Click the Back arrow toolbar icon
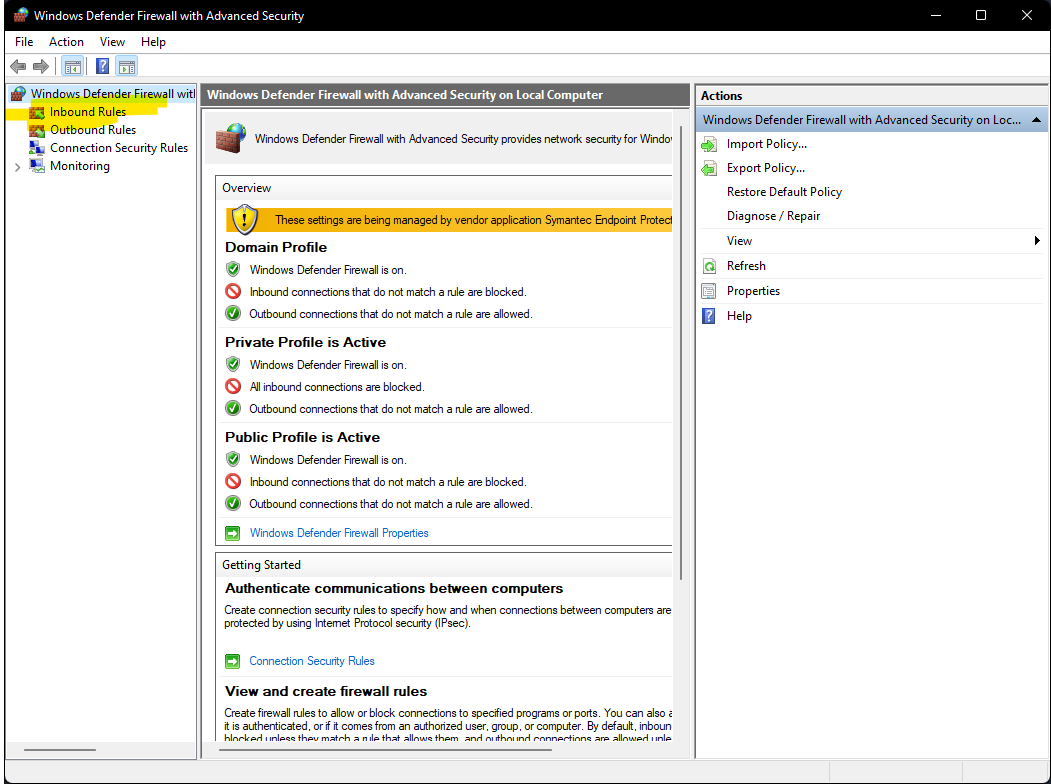This screenshot has width=1051, height=784. coord(18,66)
